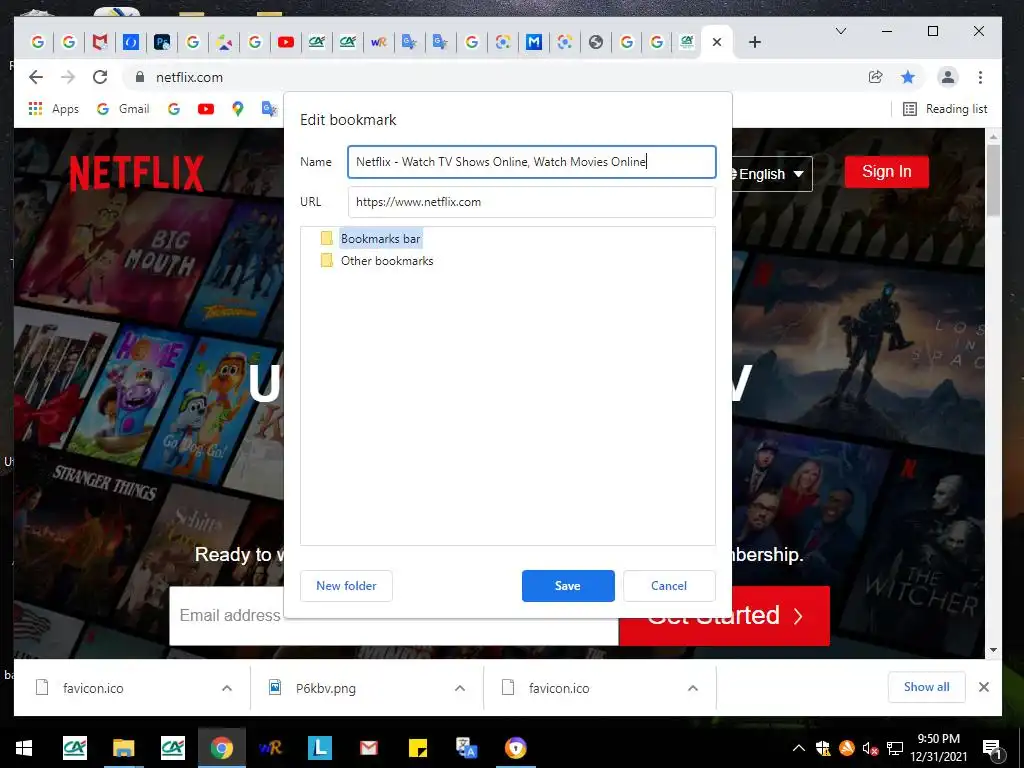Viewport: 1024px width, 768px height.
Task: Cancel the Edit bookmark dialog
Action: click(669, 586)
